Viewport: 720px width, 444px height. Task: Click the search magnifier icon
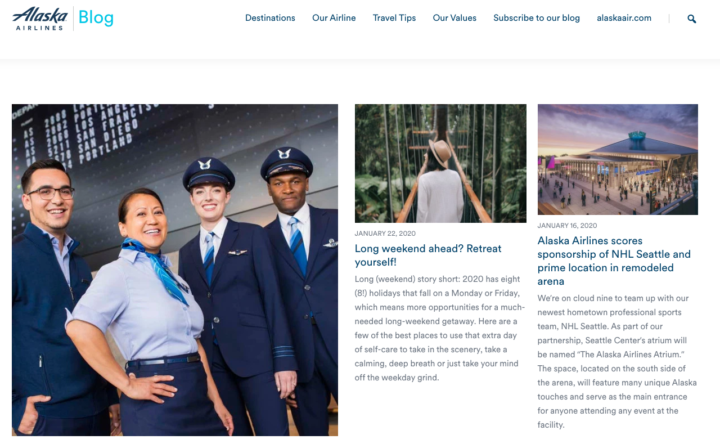coord(692,19)
